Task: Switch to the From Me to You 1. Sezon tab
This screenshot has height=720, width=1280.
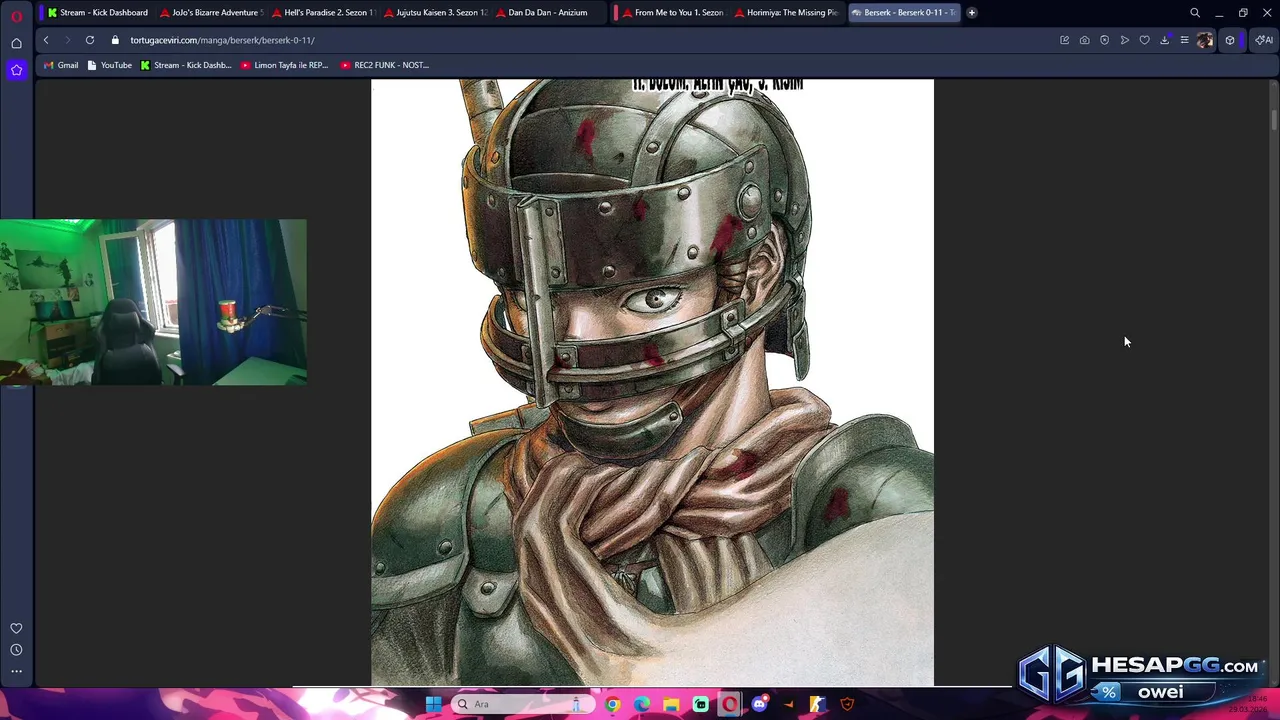Action: click(671, 13)
